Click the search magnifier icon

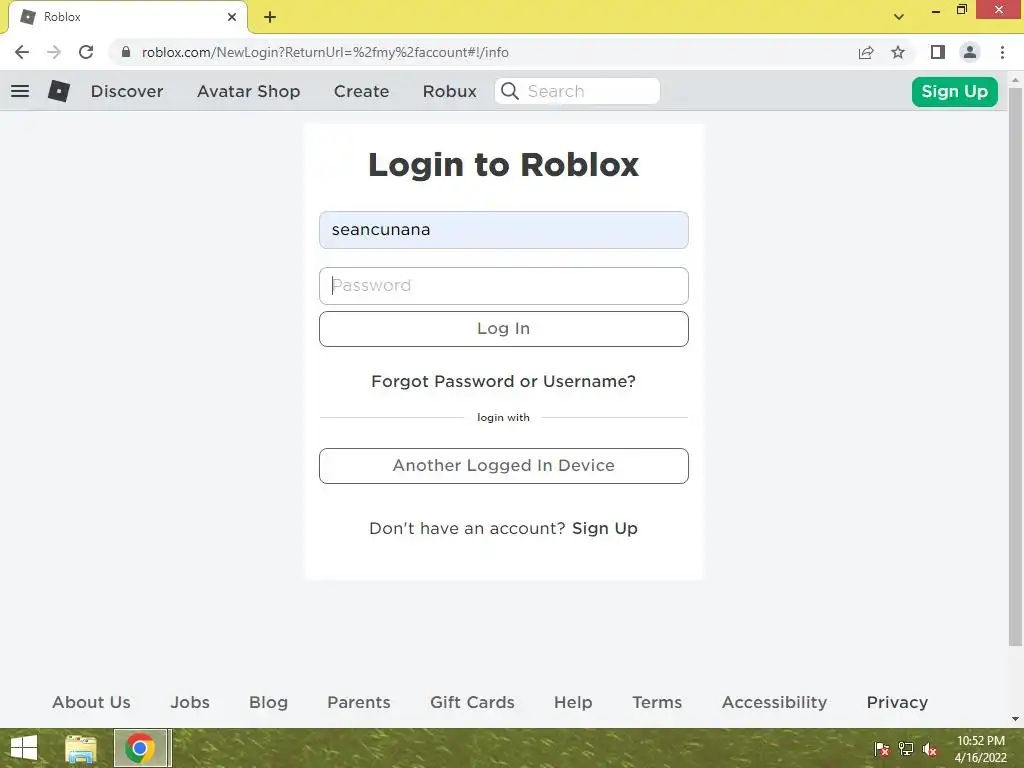click(510, 91)
